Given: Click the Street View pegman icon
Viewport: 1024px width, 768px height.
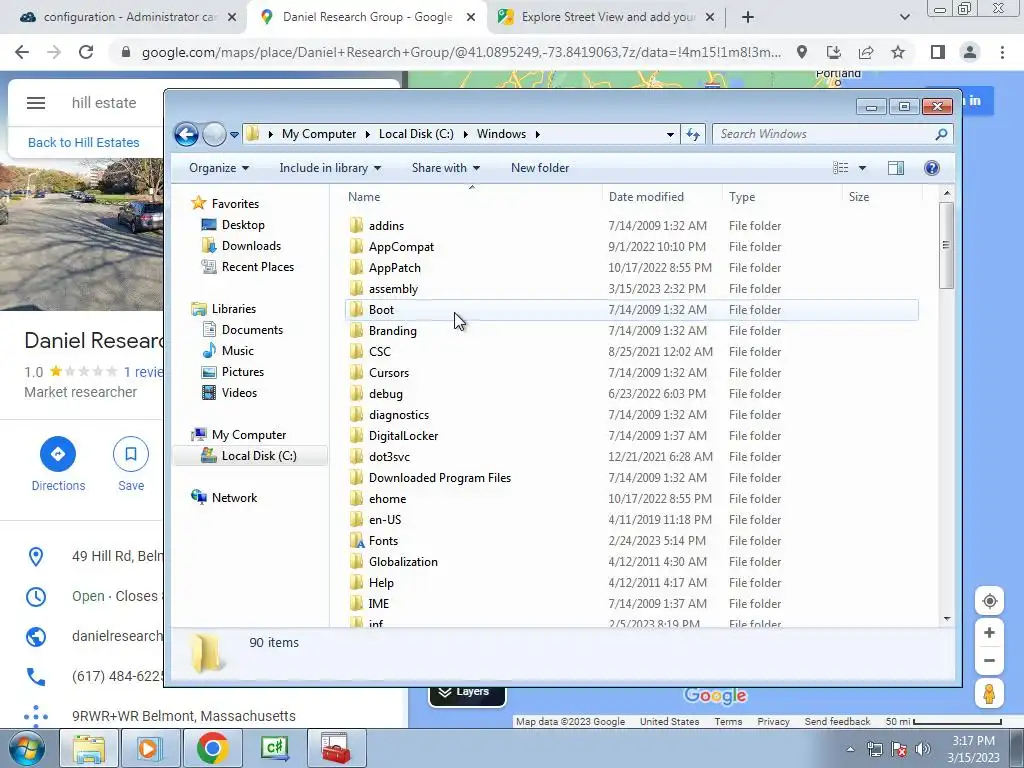Looking at the screenshot, I should coord(989,694).
